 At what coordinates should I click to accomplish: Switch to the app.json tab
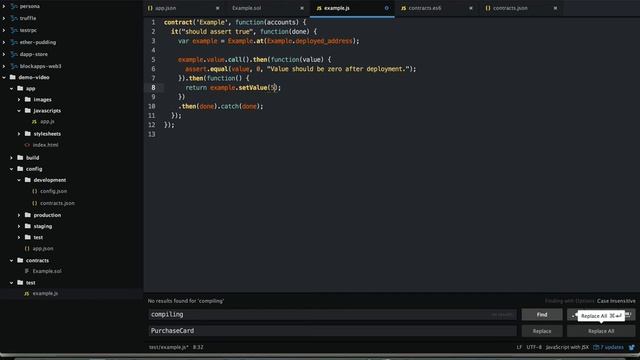coord(183,8)
